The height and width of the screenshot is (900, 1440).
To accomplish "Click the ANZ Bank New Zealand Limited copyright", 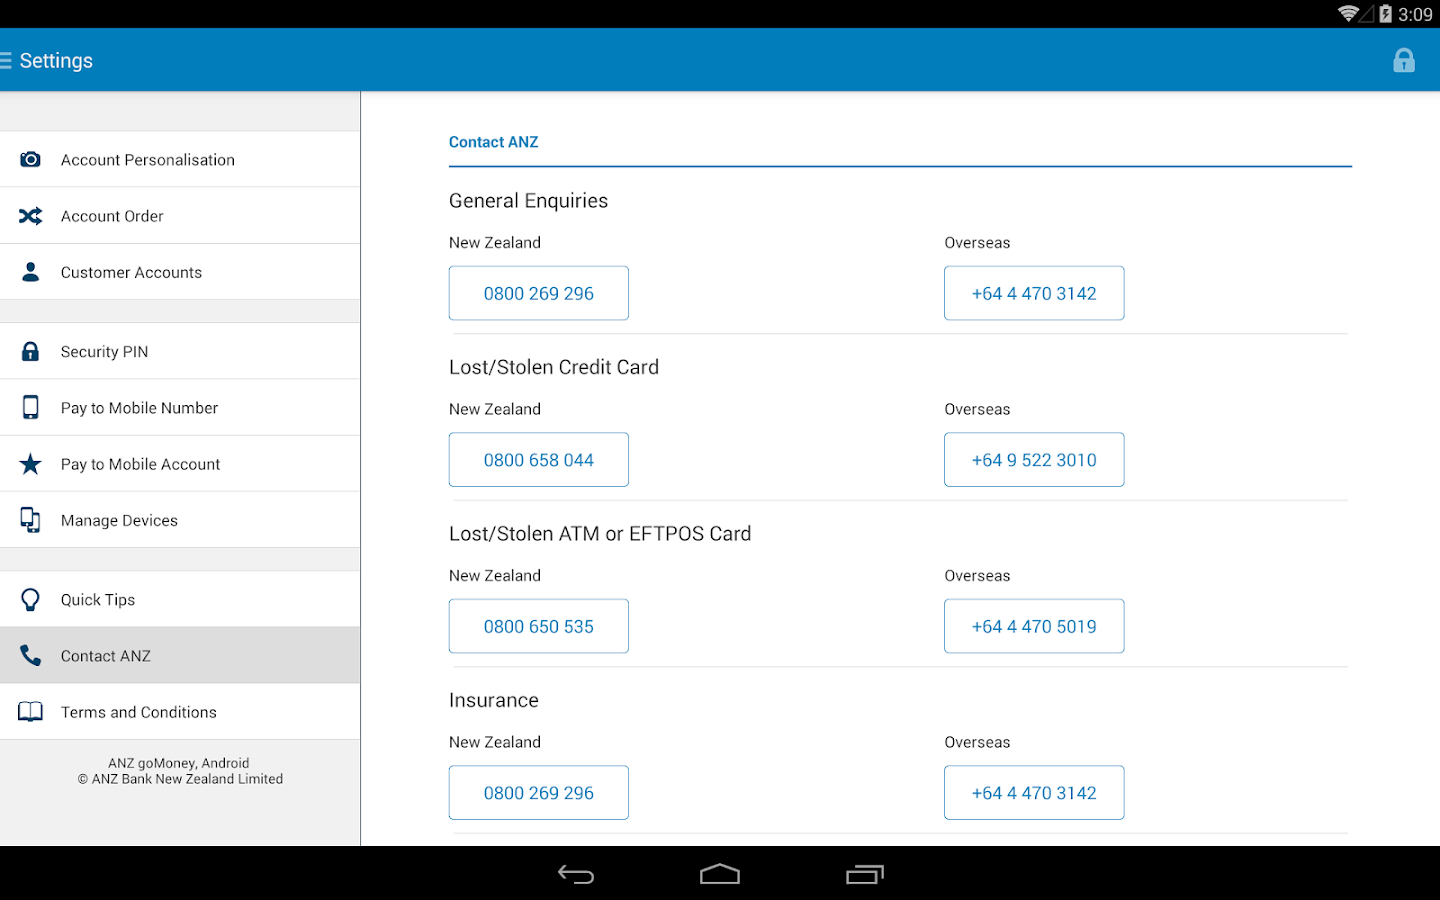I will click(180, 779).
